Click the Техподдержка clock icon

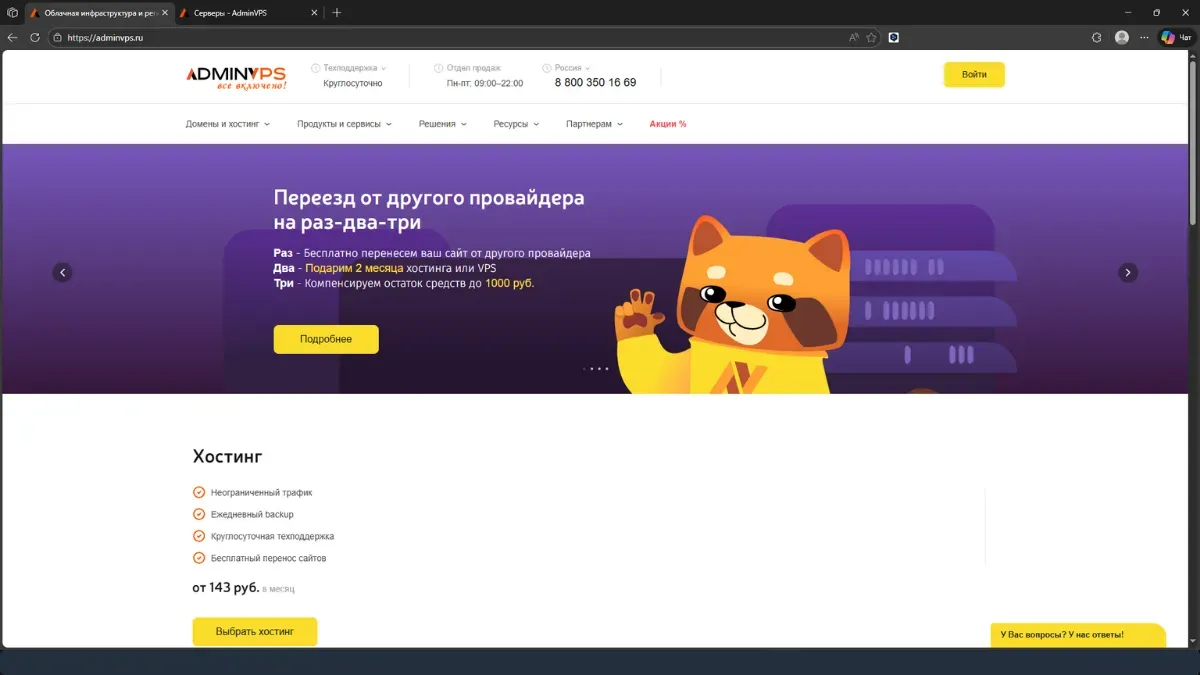click(x=315, y=68)
